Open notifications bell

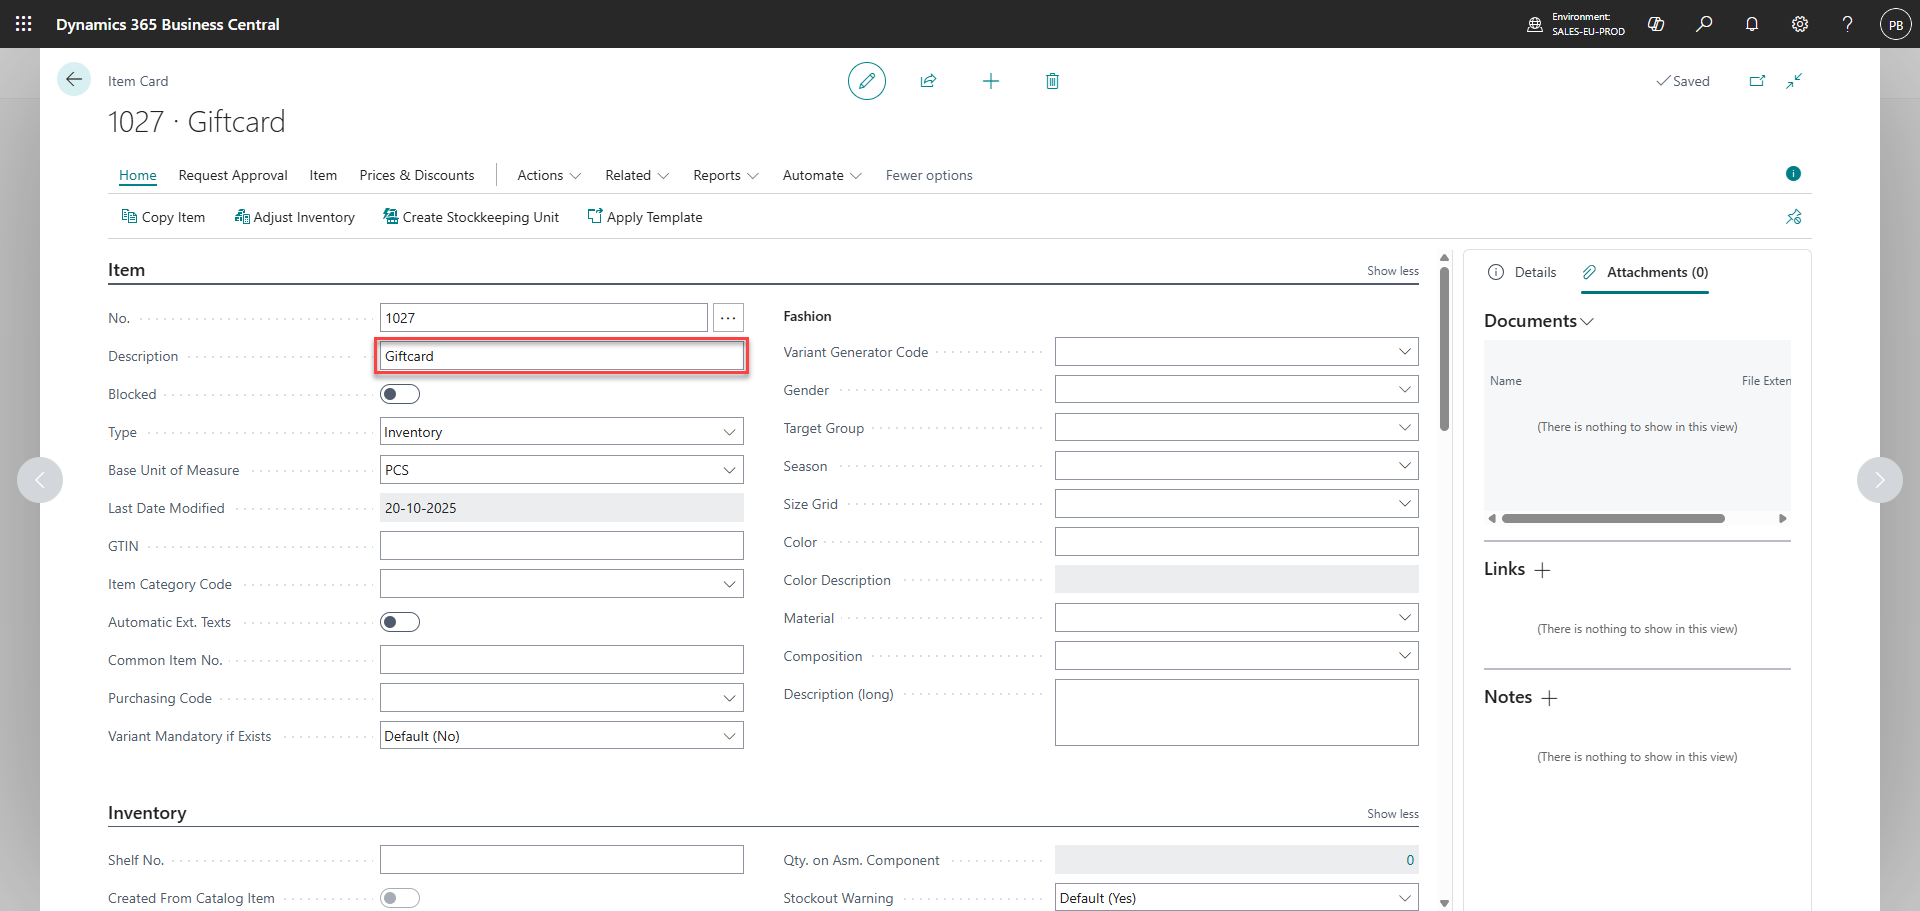[x=1752, y=24]
